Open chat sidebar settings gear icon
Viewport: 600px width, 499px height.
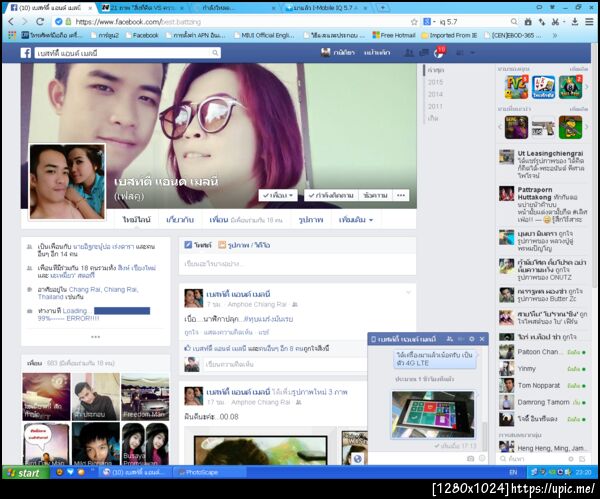coord(571,458)
